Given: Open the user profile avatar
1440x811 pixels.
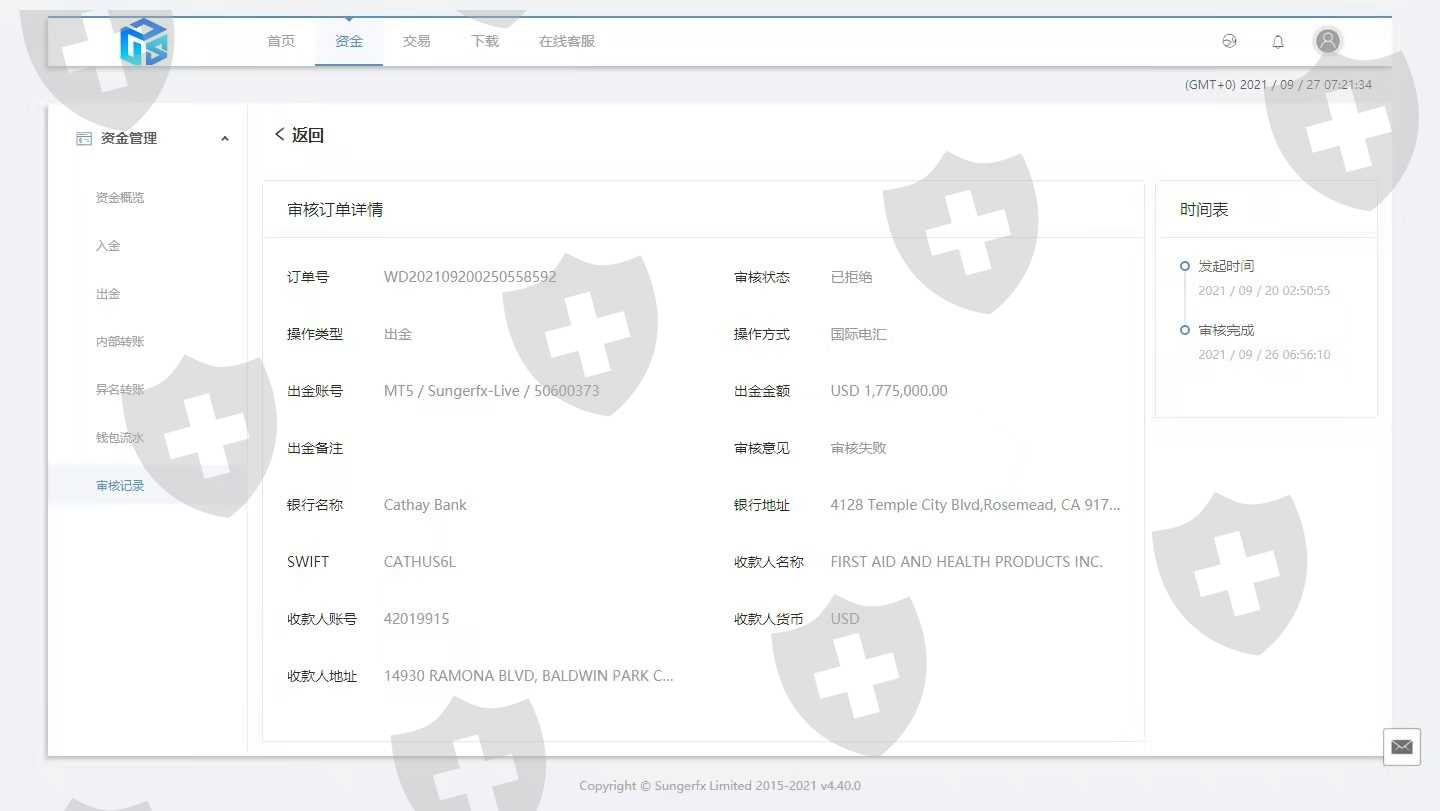Looking at the screenshot, I should pyautogui.click(x=1328, y=41).
